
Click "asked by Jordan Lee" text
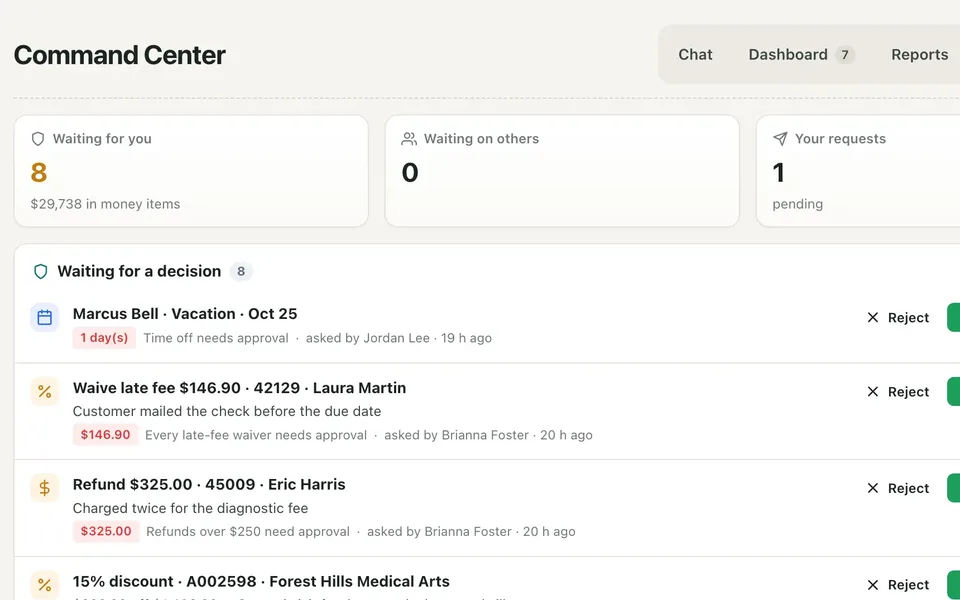[367, 338]
